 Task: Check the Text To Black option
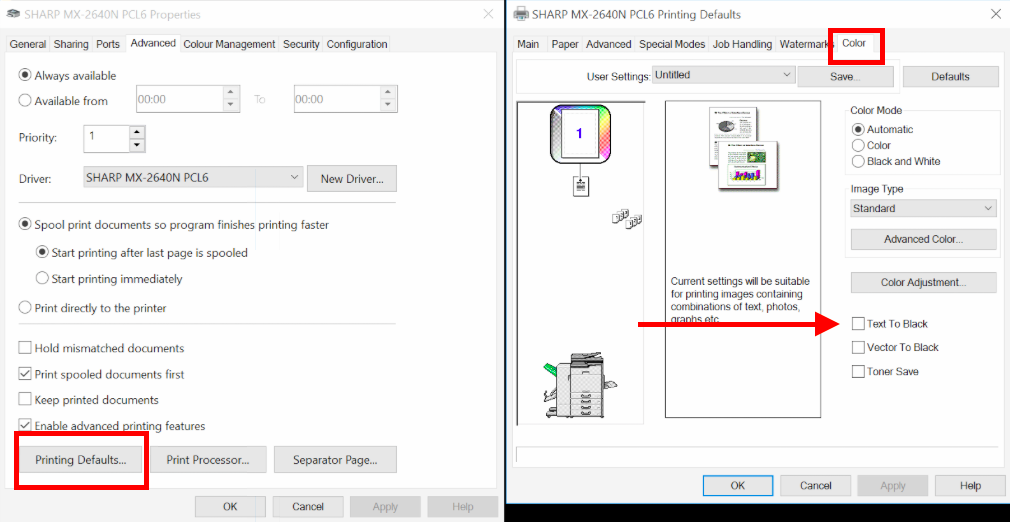tap(857, 324)
